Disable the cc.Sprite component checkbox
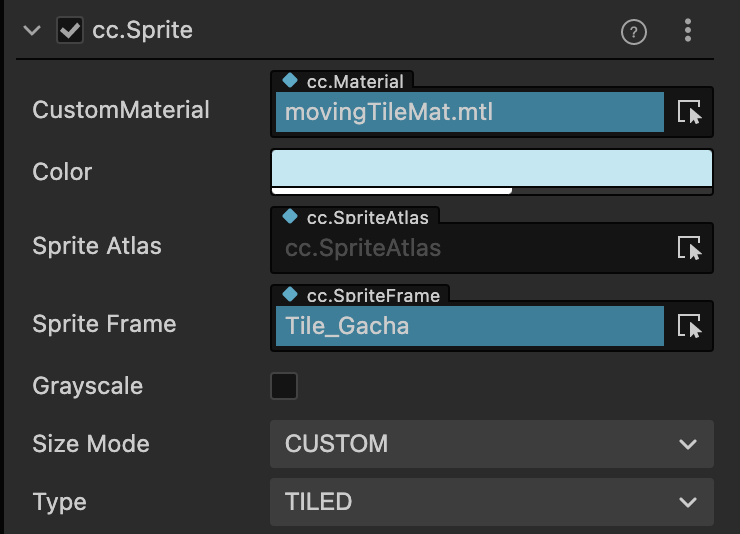 click(70, 31)
